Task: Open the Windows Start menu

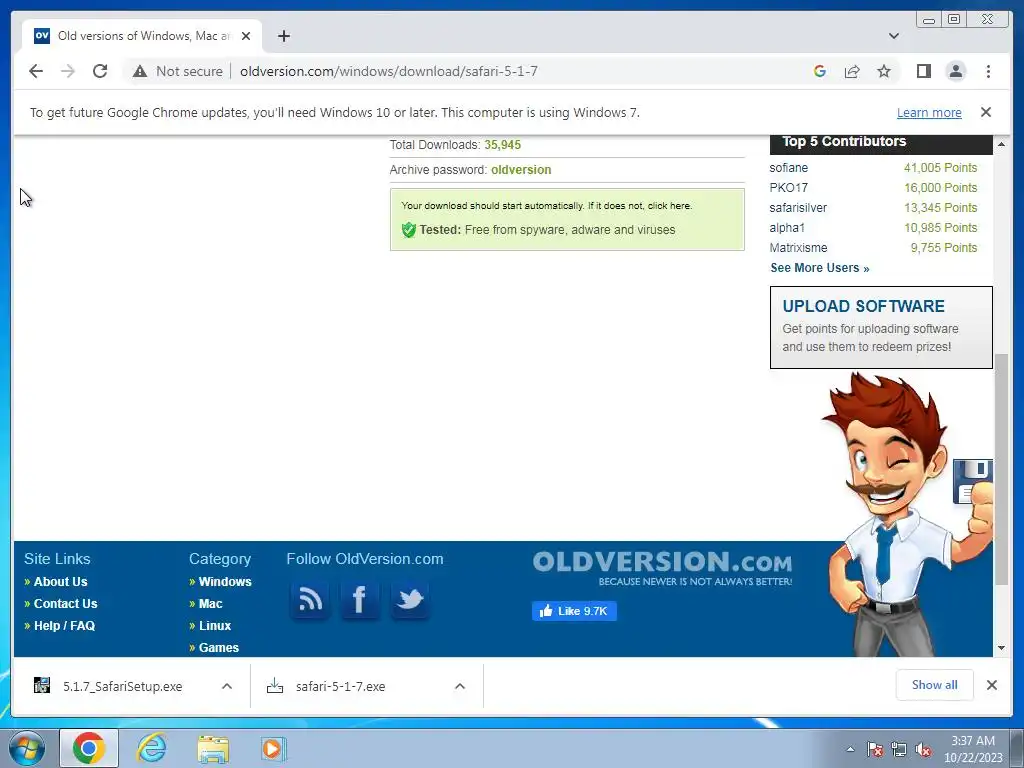Action: tap(26, 748)
